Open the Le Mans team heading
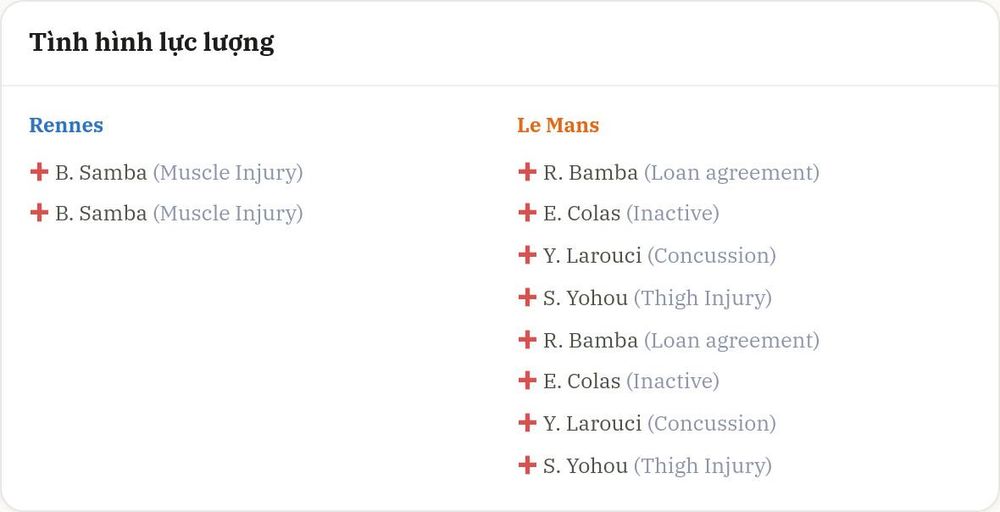Screen dimensions: 1000x512 558,125
